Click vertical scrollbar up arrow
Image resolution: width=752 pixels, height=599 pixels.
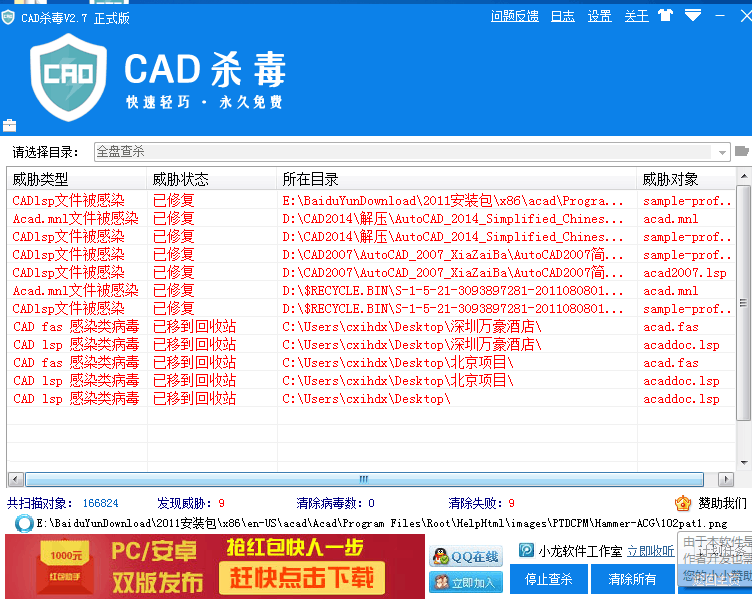(744, 176)
